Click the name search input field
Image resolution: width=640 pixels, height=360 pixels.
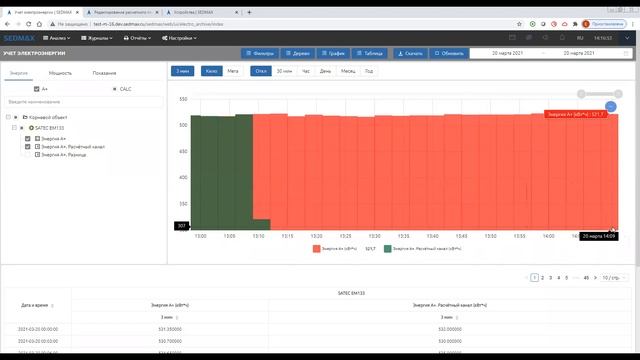83,102
